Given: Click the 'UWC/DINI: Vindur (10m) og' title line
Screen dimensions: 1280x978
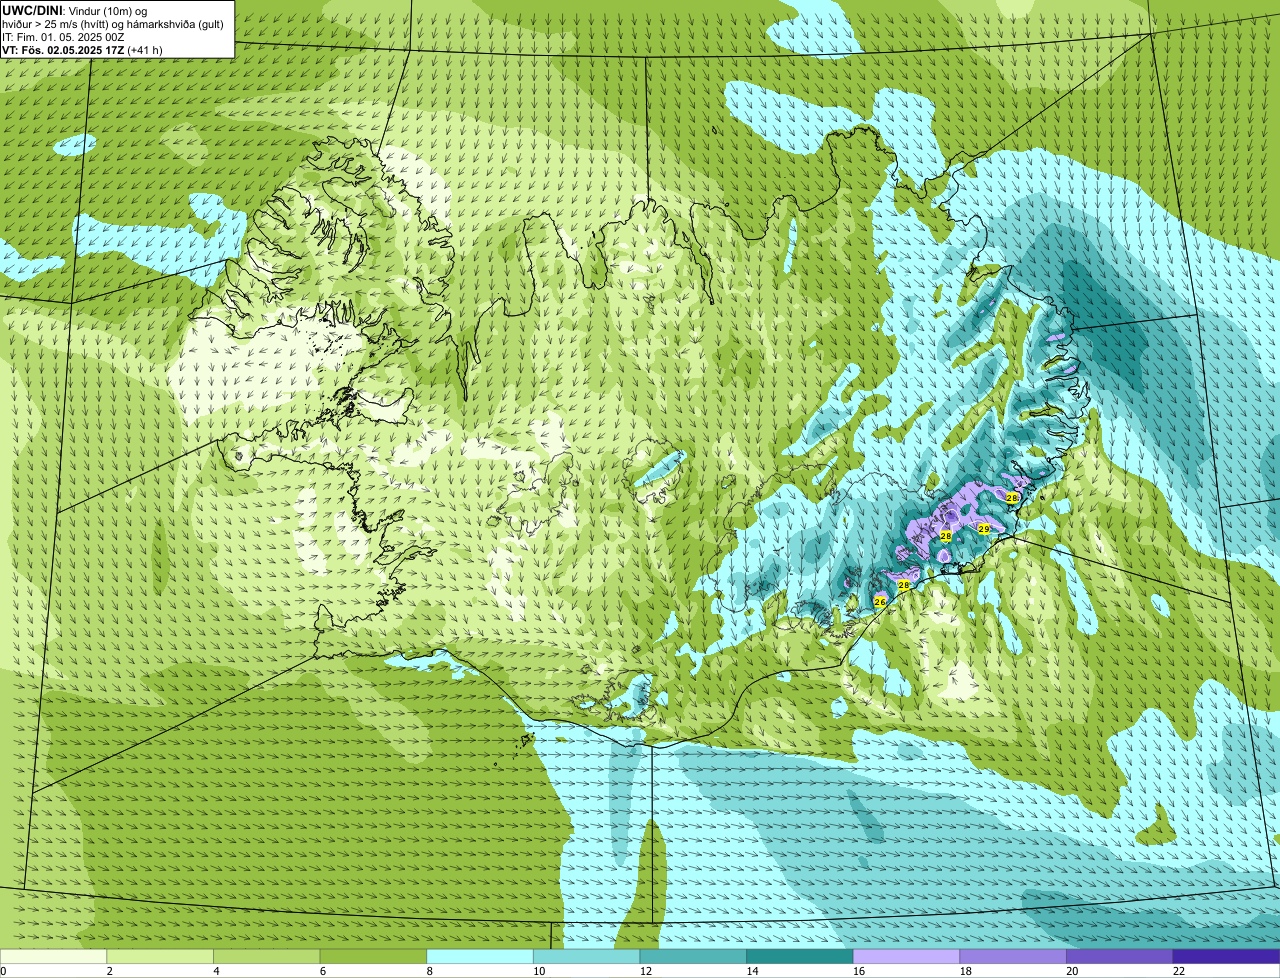Looking at the screenshot, I should coord(74,10).
